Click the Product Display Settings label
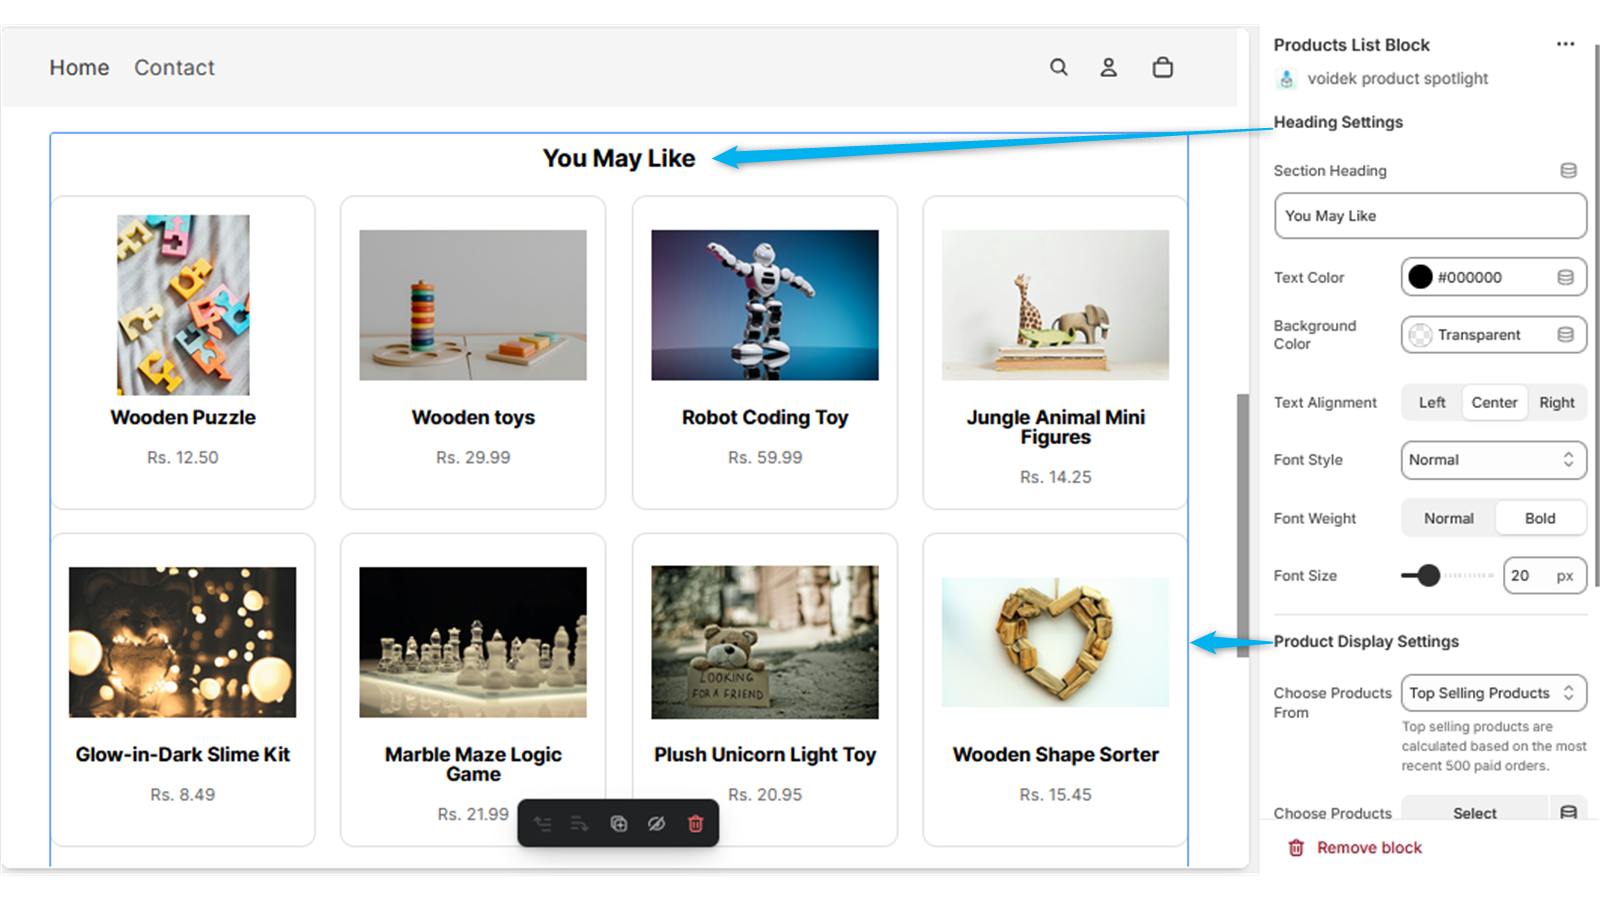This screenshot has width=1600, height=900. pos(1366,641)
